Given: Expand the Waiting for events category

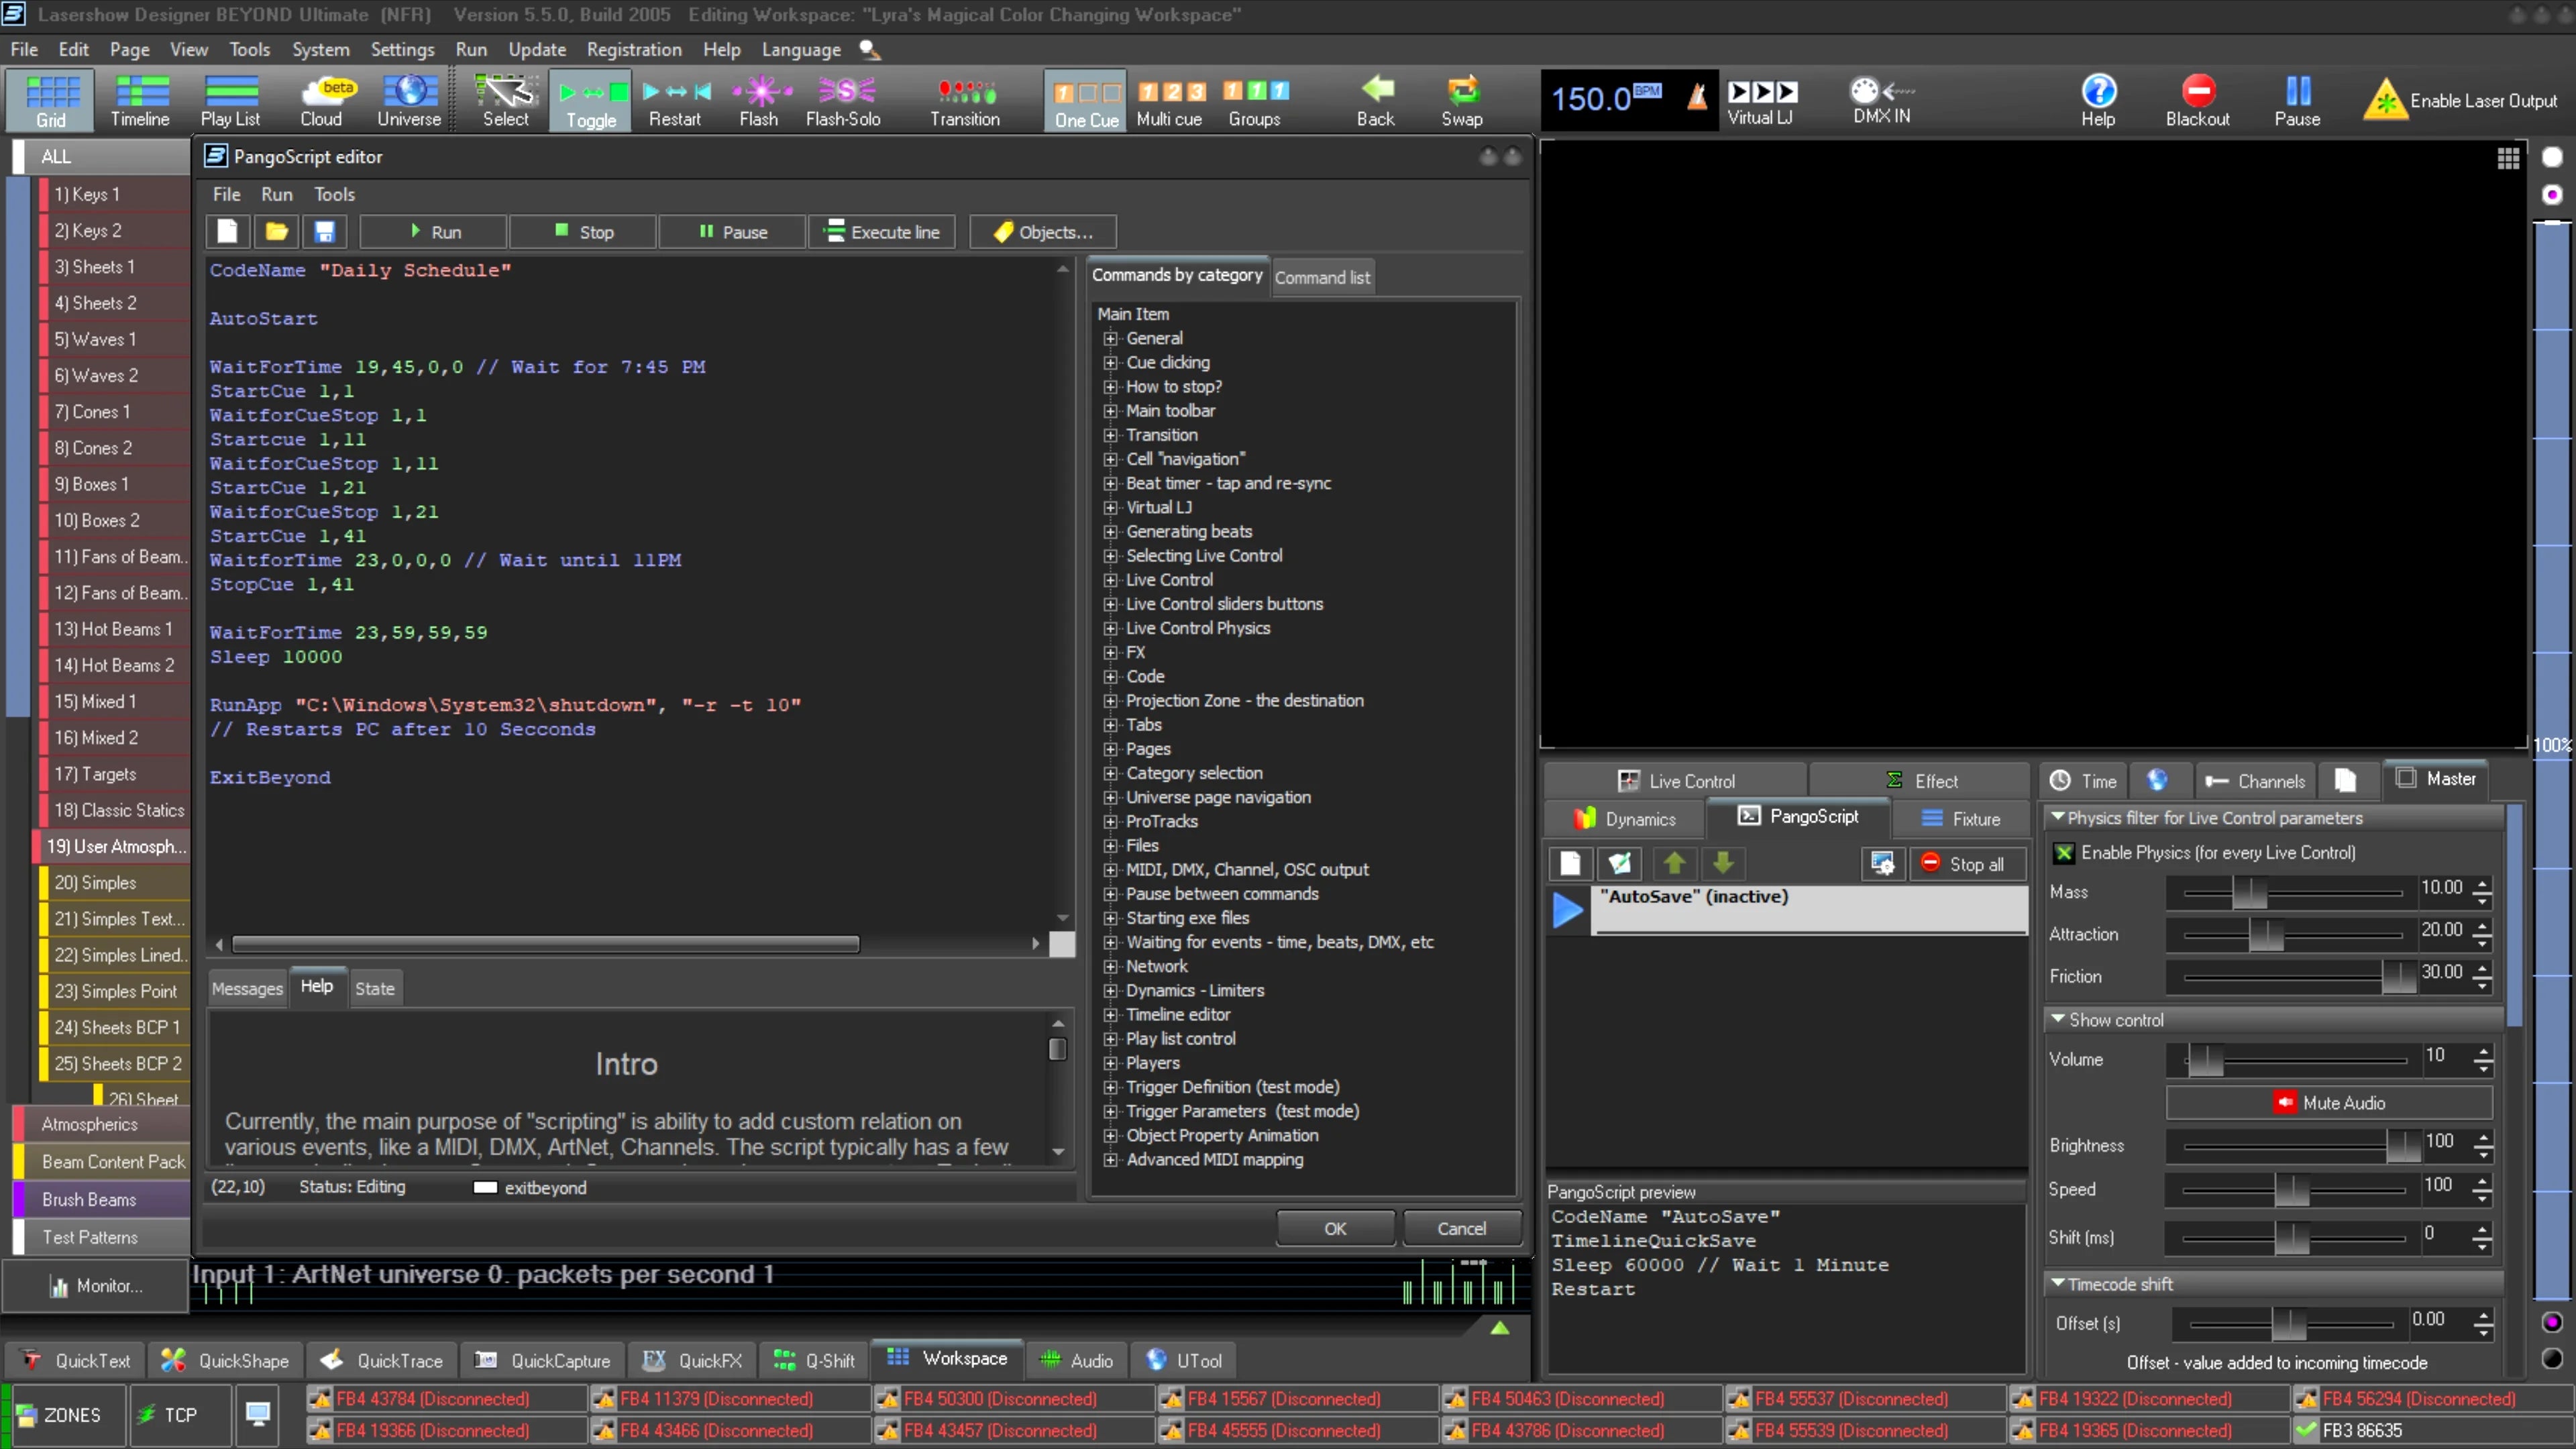Looking at the screenshot, I should pos(1110,943).
